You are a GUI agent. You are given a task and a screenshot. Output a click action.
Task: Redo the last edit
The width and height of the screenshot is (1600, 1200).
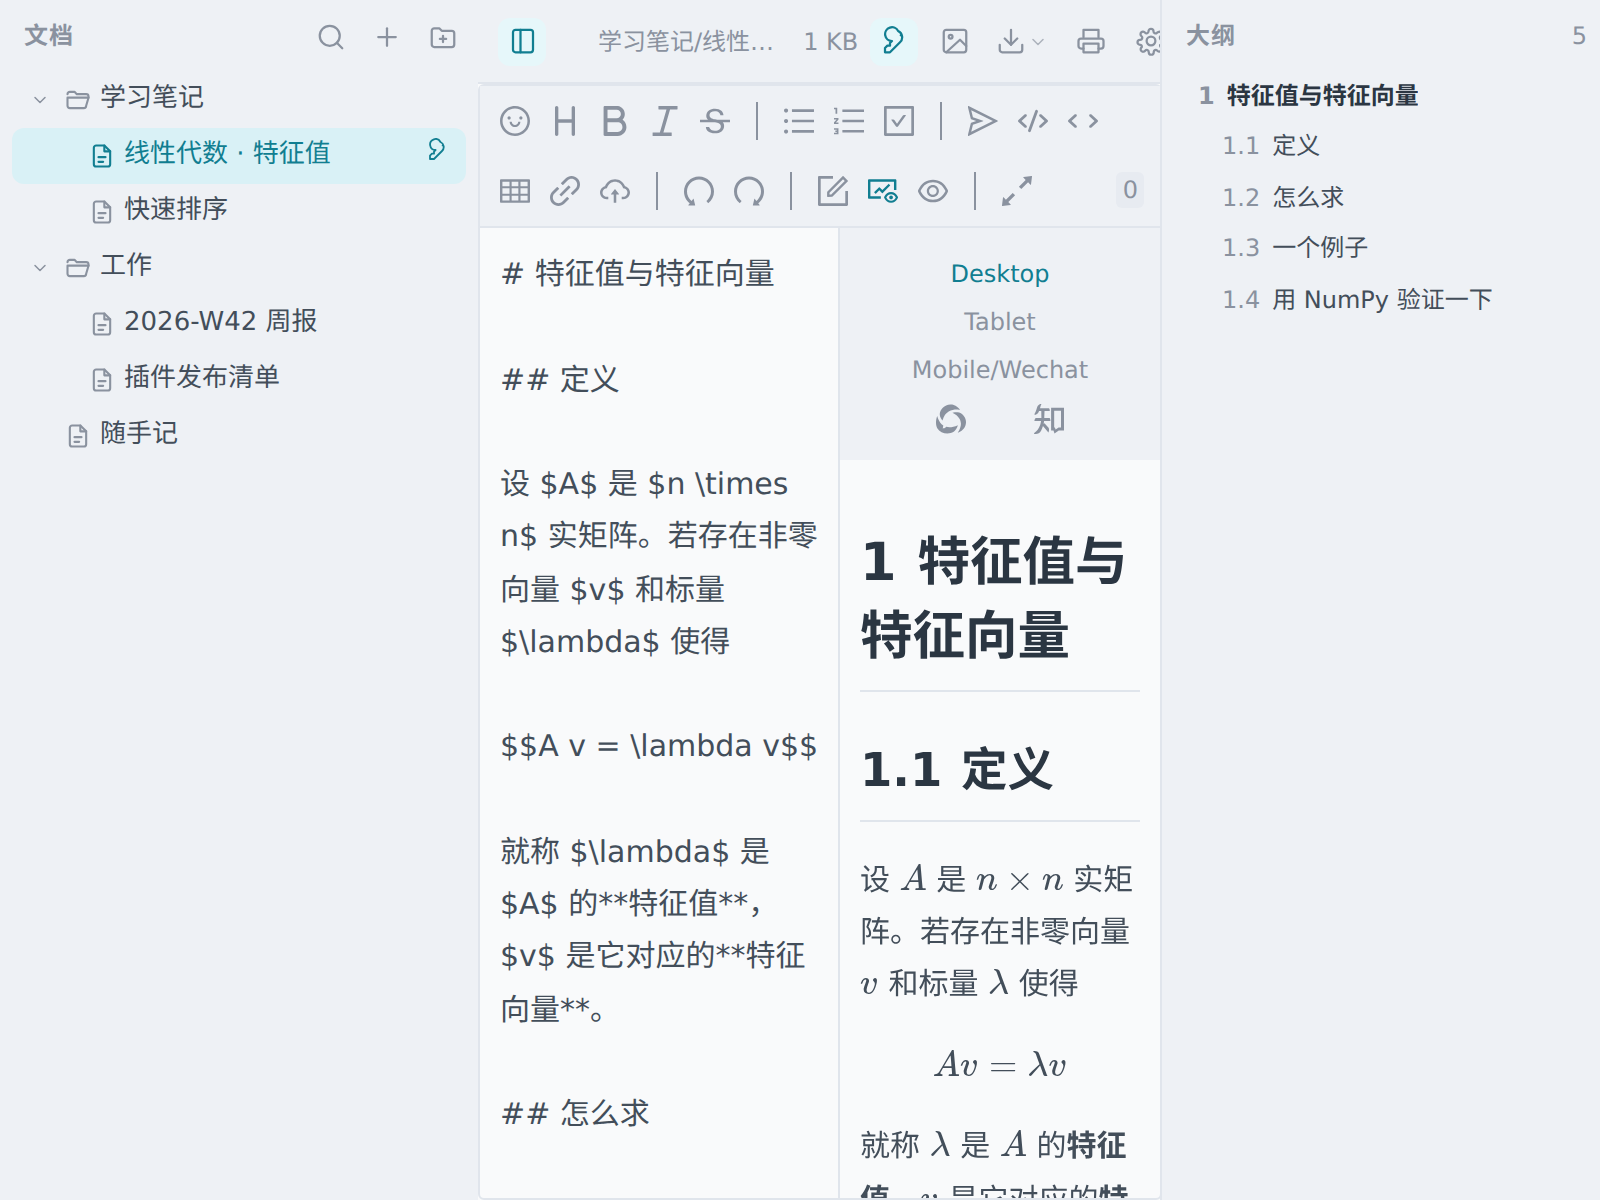[749, 191]
